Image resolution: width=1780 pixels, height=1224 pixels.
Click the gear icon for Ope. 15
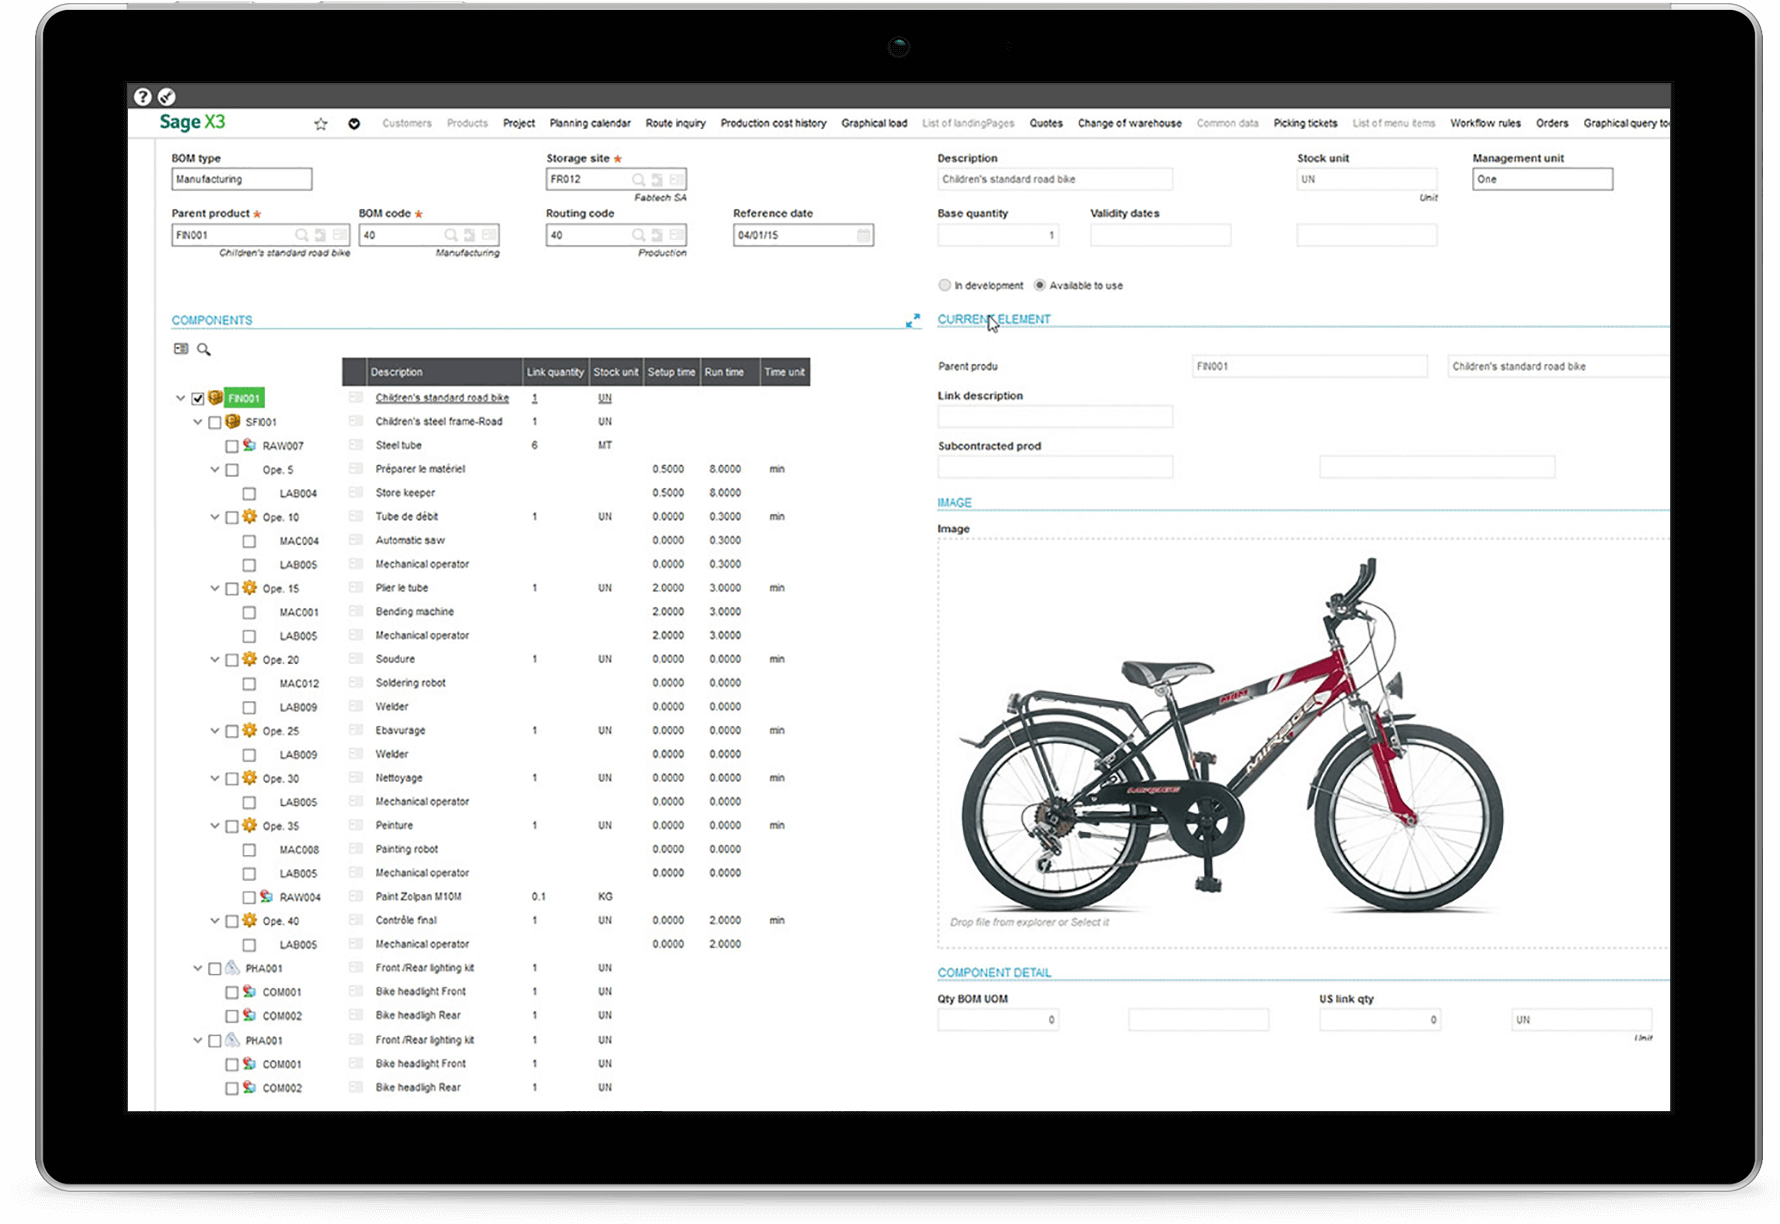[249, 588]
